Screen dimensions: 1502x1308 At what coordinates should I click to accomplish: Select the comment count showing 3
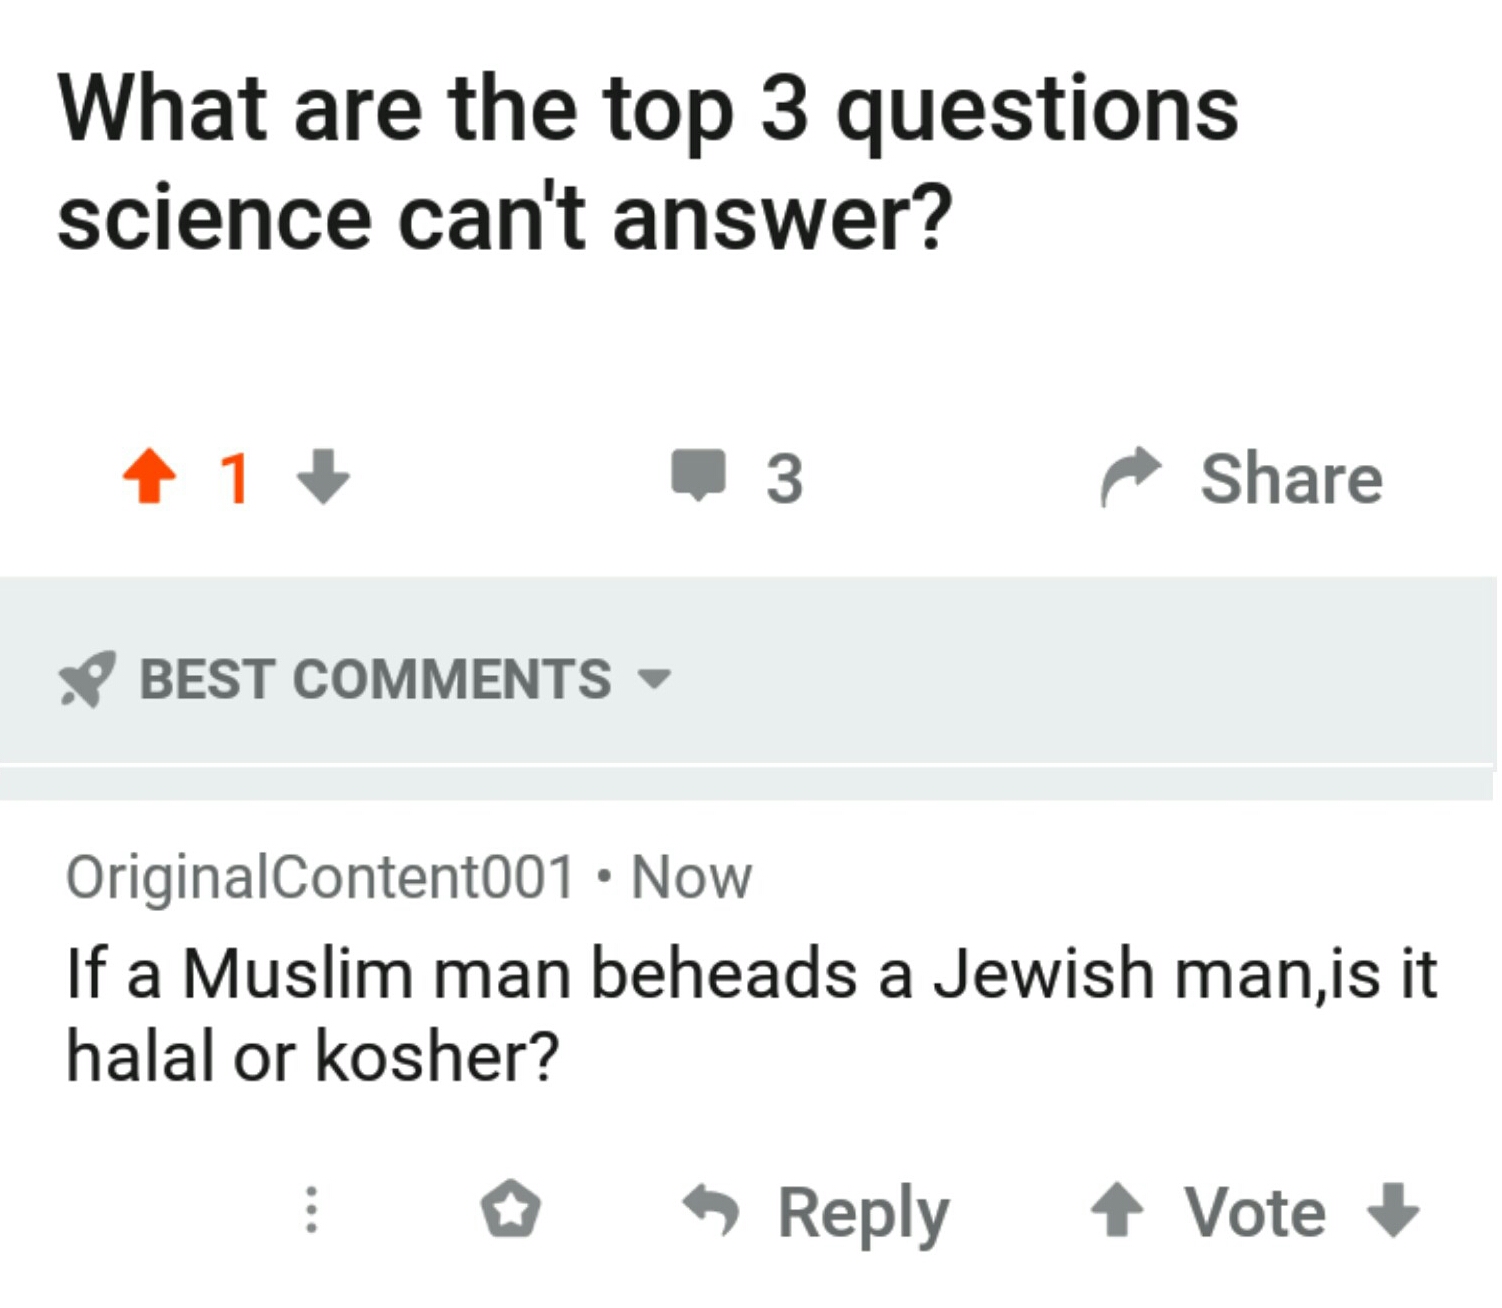(785, 479)
